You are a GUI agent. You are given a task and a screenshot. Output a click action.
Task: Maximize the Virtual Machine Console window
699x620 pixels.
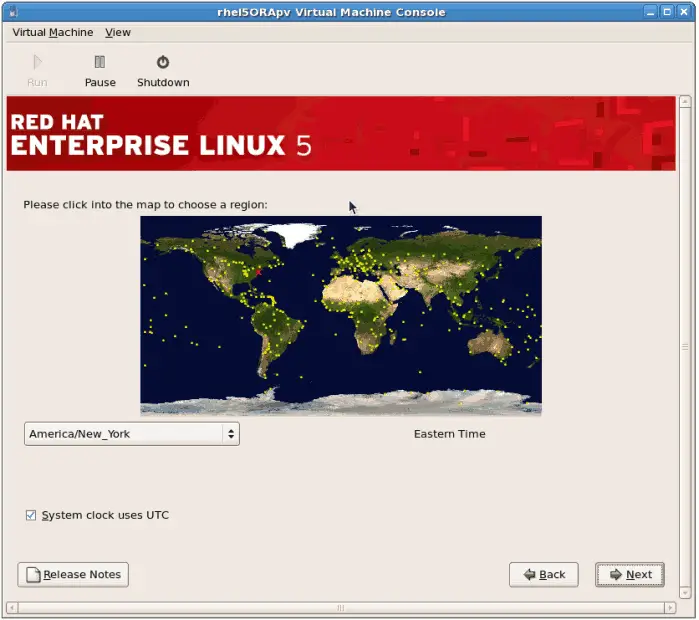(x=665, y=11)
